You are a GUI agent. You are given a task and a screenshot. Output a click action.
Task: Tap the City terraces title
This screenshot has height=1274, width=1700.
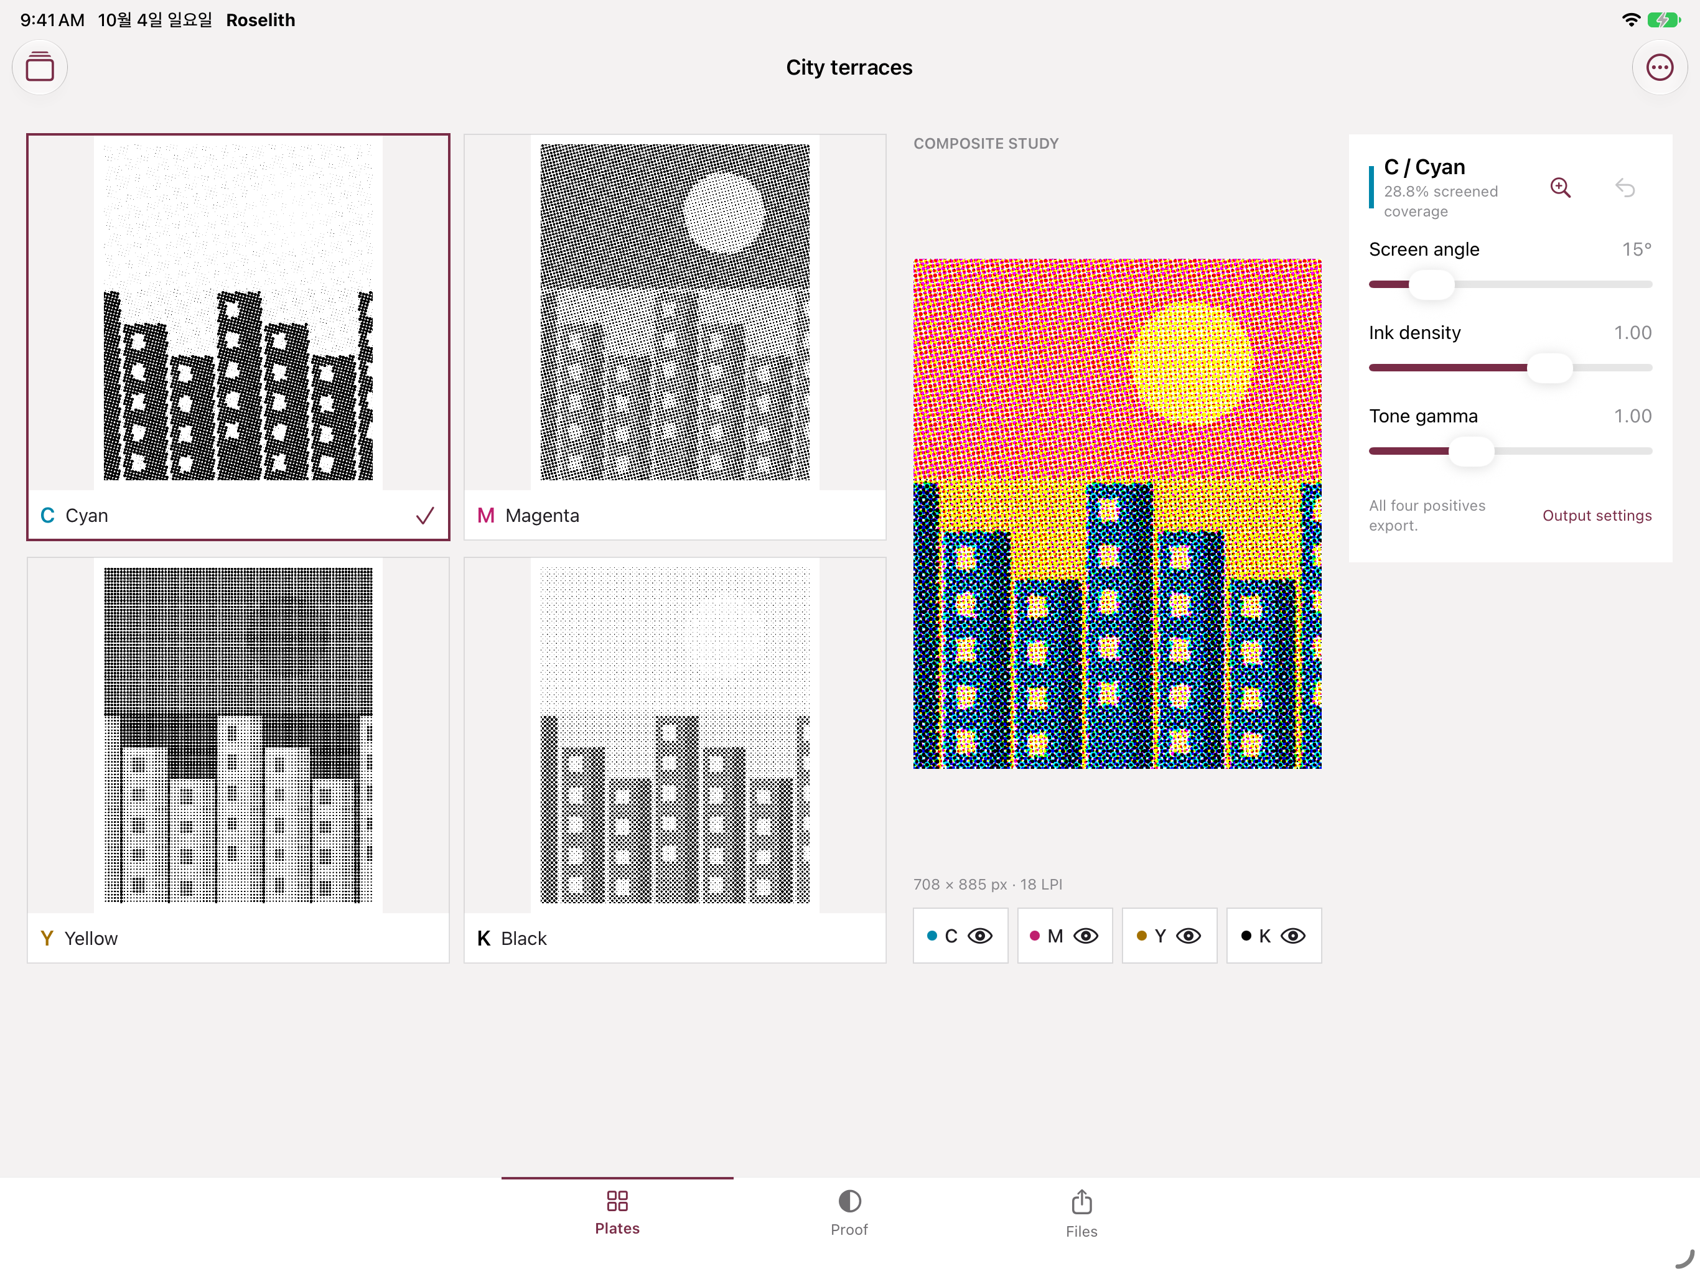(849, 67)
